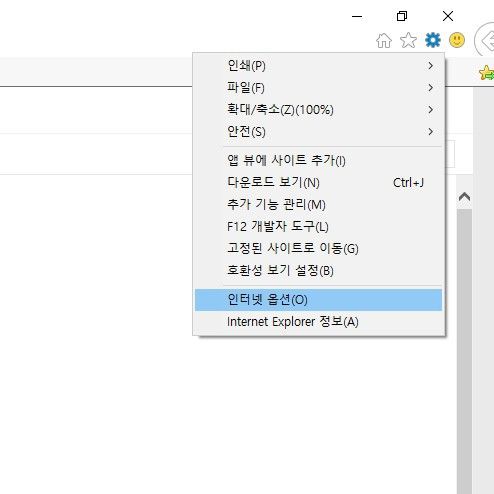Viewport: 494px width, 494px height.
Task: Expand the arrow beside 인쇄(P)
Action: [431, 66]
